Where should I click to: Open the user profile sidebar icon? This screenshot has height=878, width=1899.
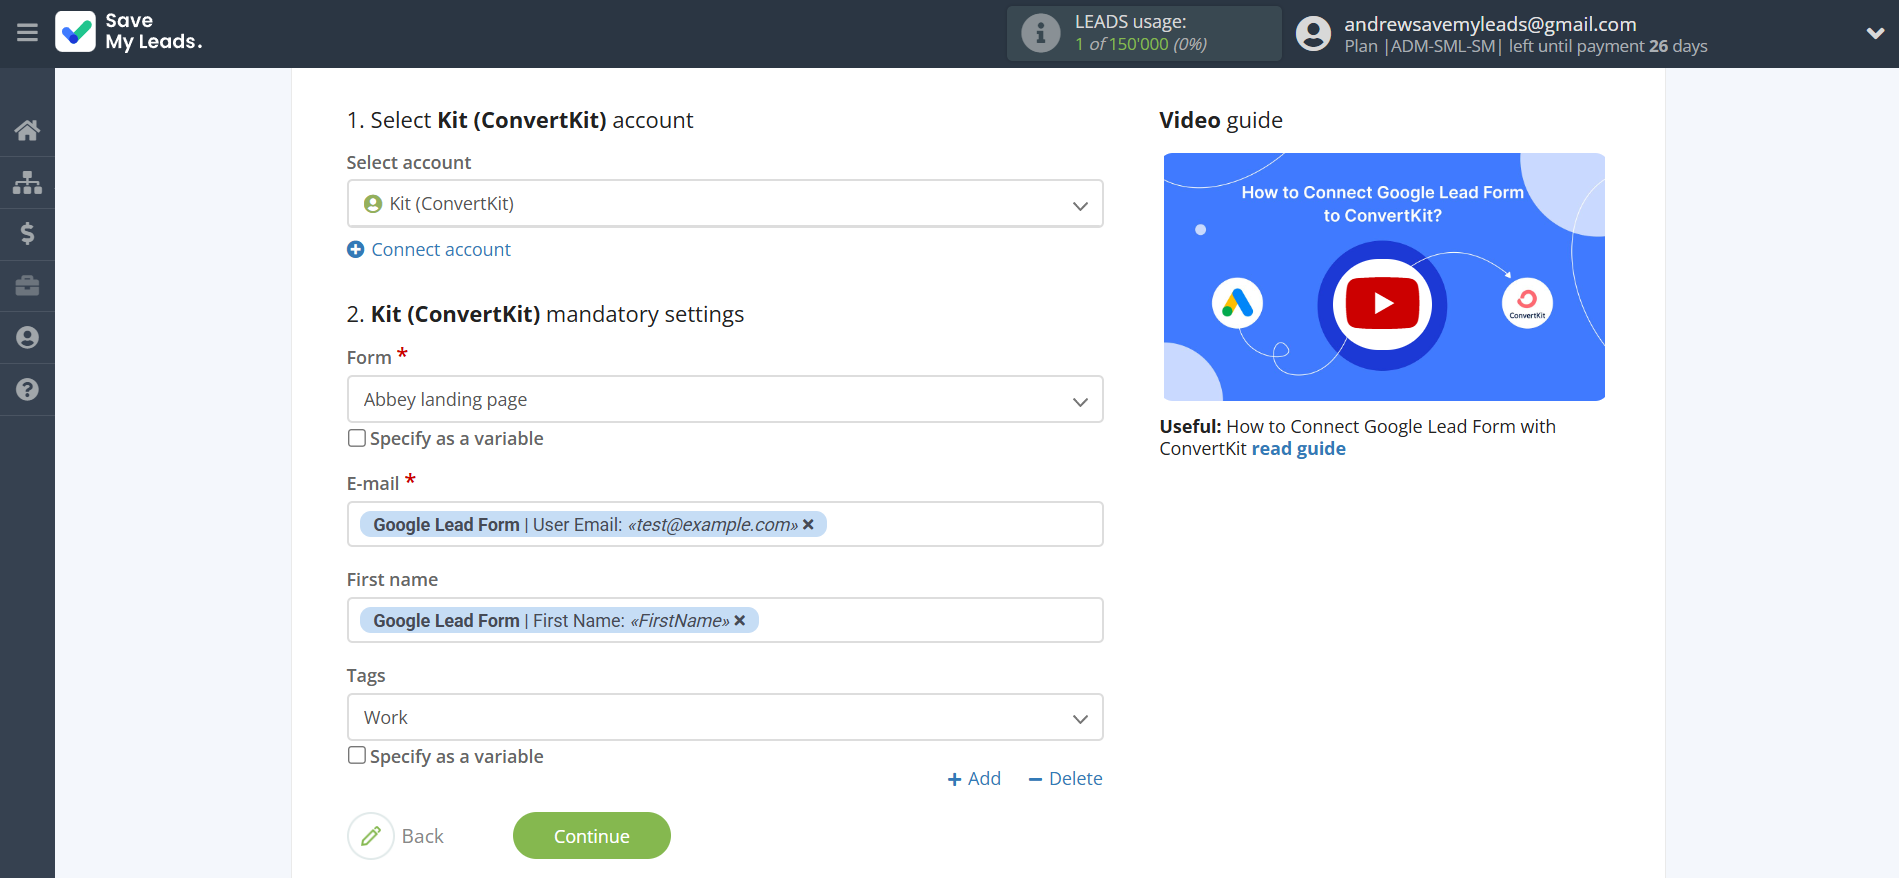pos(27,338)
